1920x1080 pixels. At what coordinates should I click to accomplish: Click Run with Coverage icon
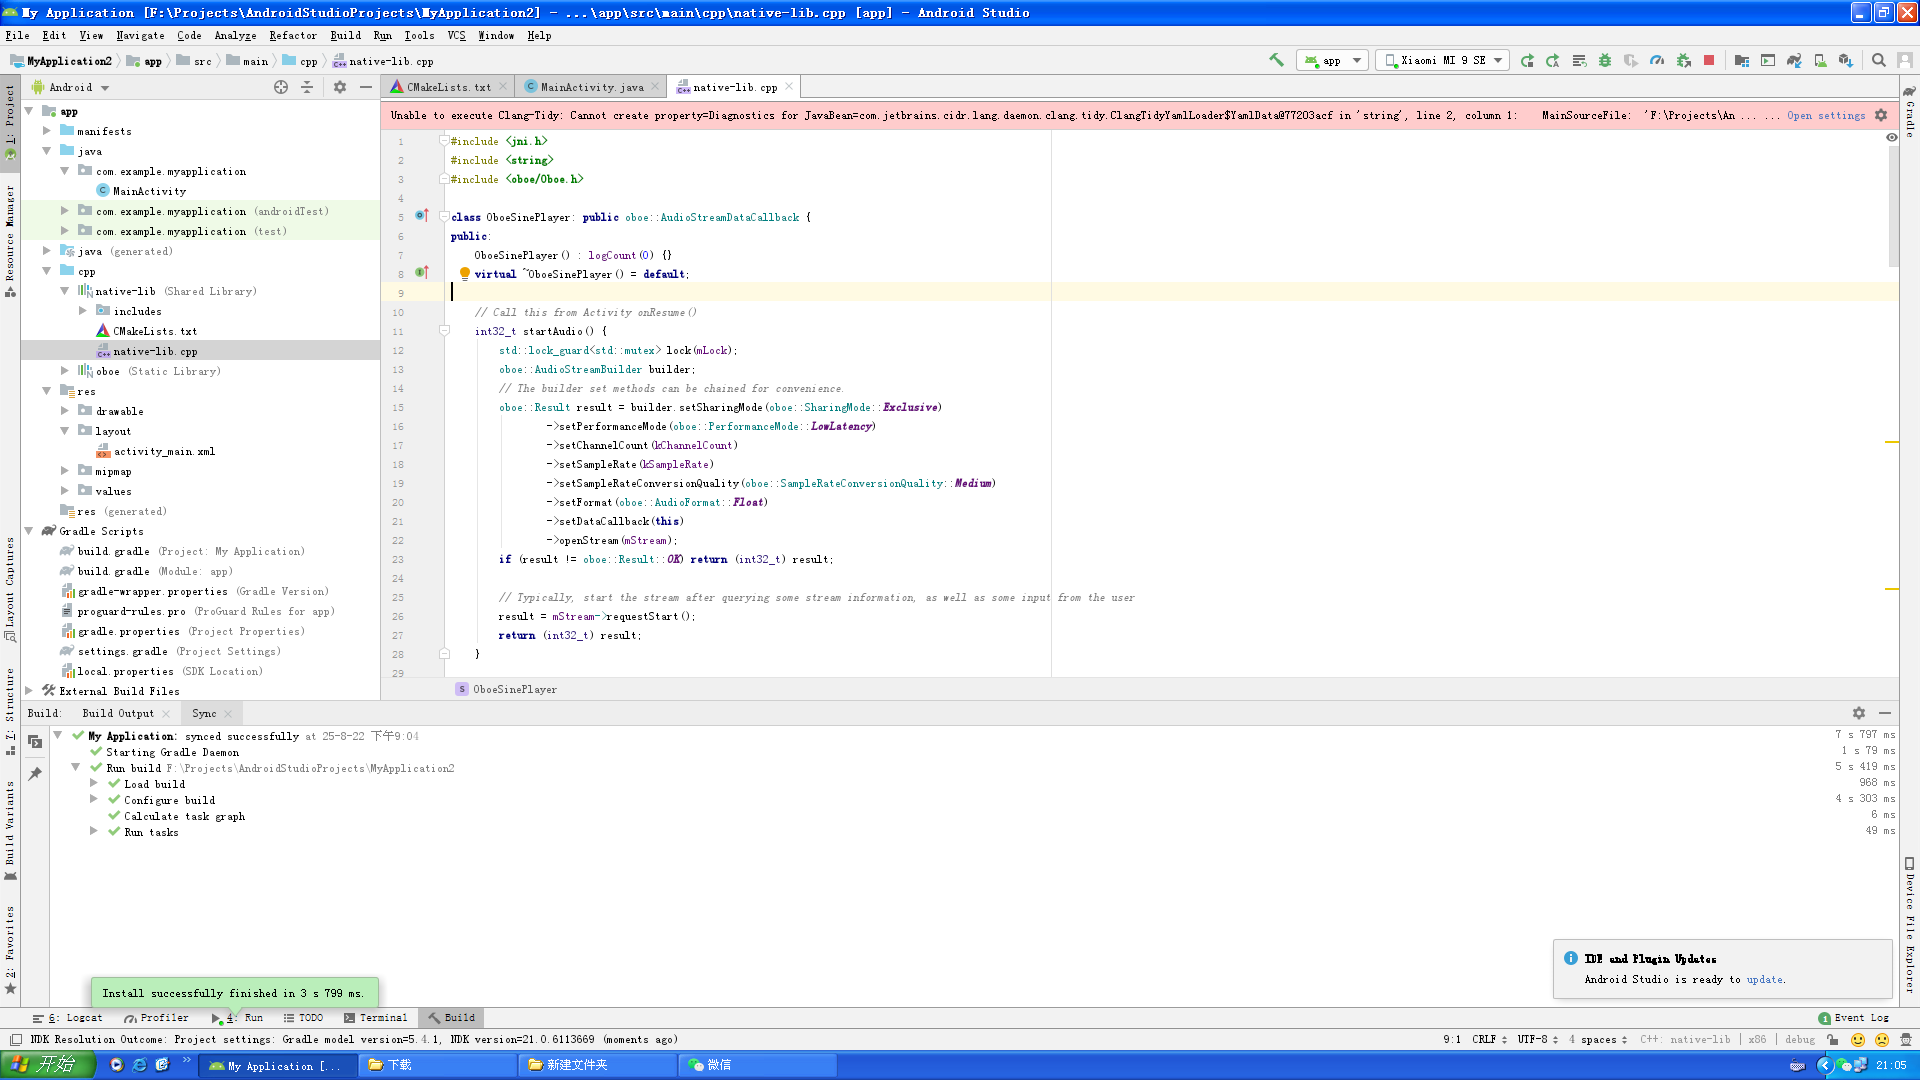coord(1631,61)
